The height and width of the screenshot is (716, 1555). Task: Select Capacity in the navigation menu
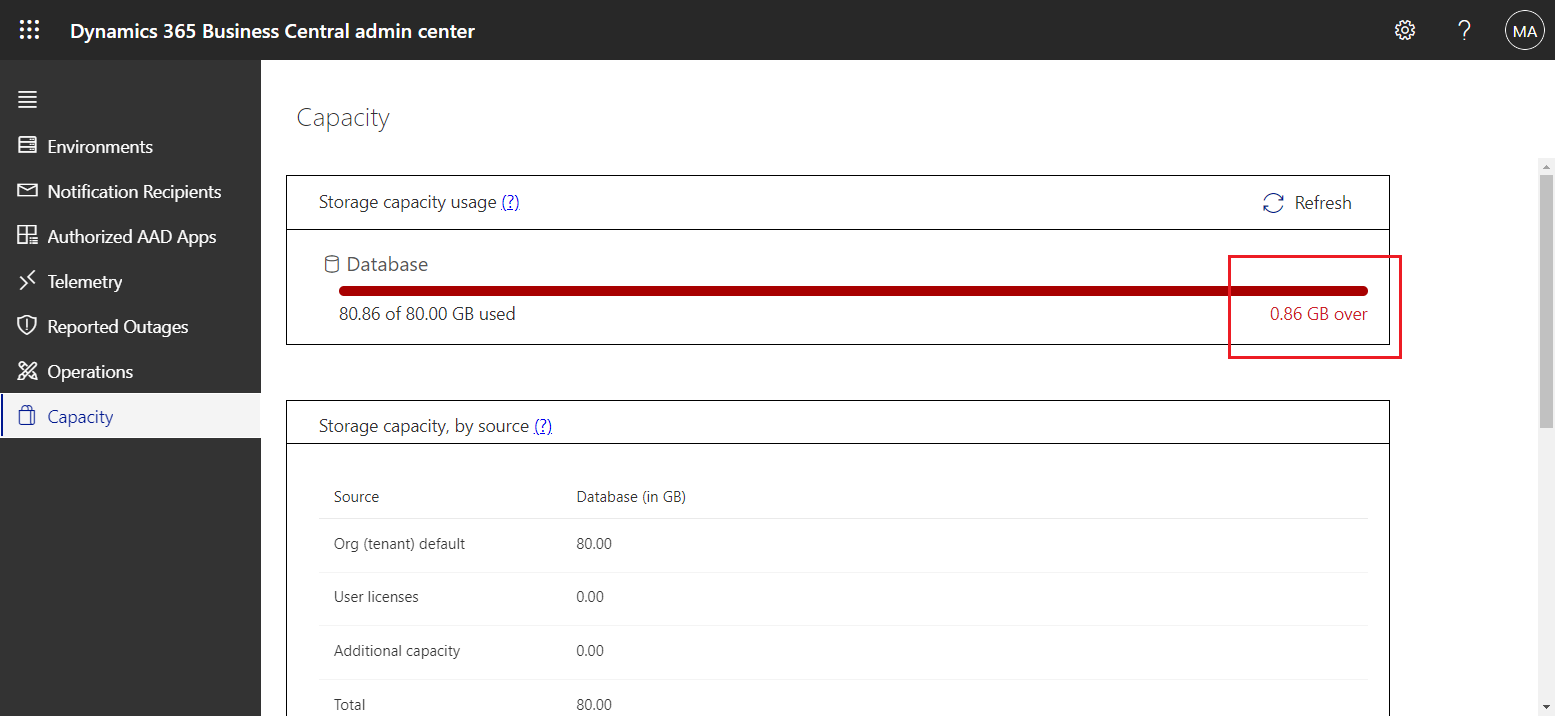click(80, 416)
